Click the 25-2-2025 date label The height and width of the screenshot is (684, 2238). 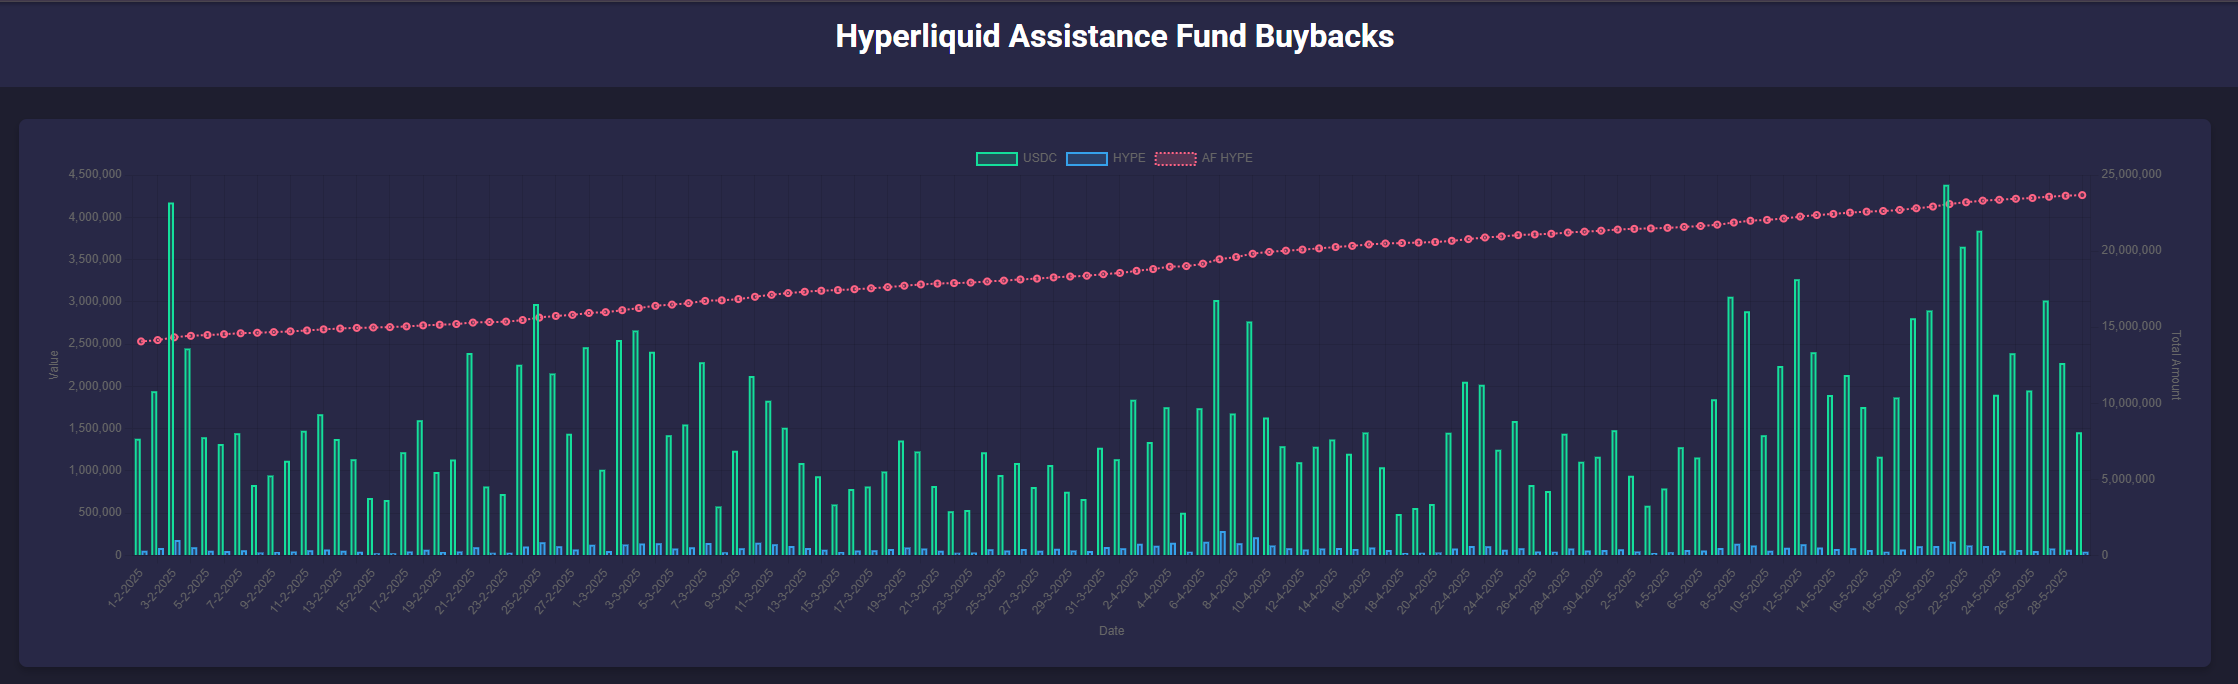tap(521, 590)
